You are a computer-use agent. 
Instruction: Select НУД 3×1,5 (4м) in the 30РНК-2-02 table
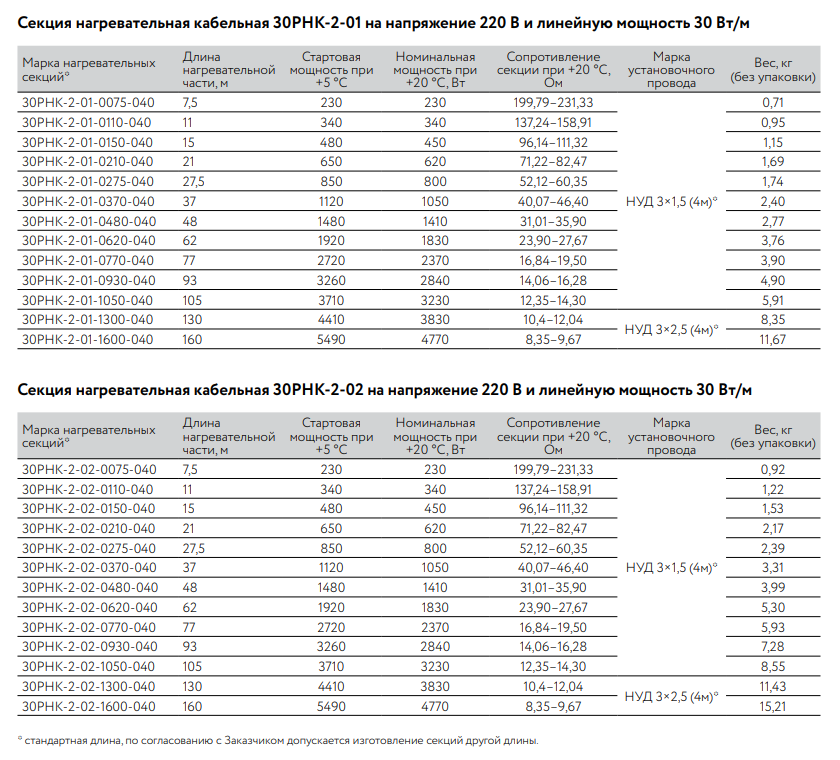672,568
